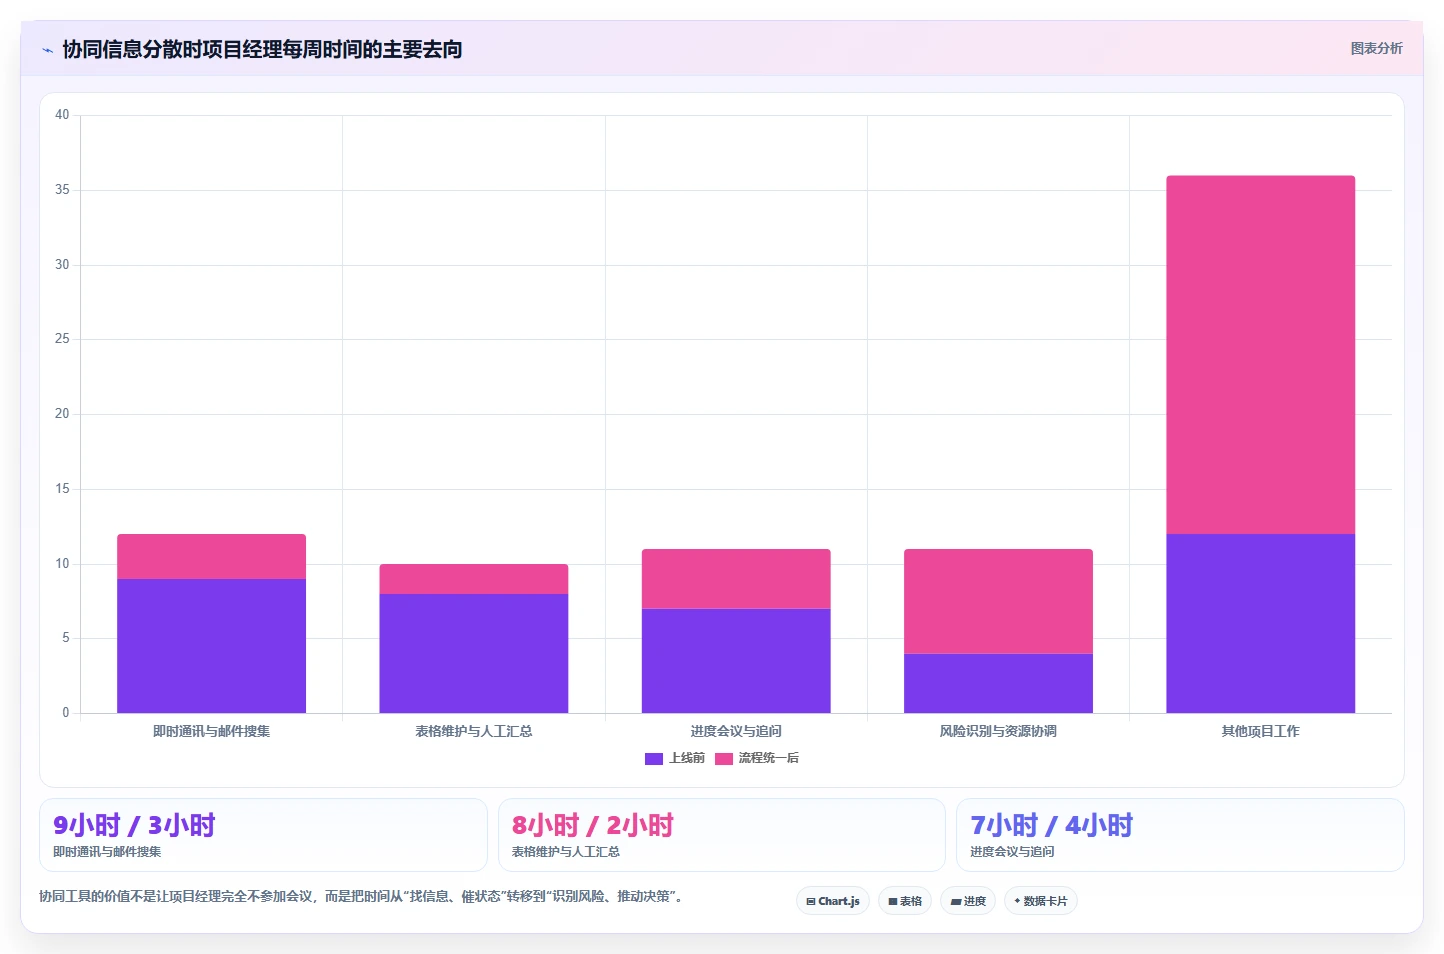Click the purple bar for 风险识别与资源协调
Viewport: 1444px width, 954px height.
[998, 683]
